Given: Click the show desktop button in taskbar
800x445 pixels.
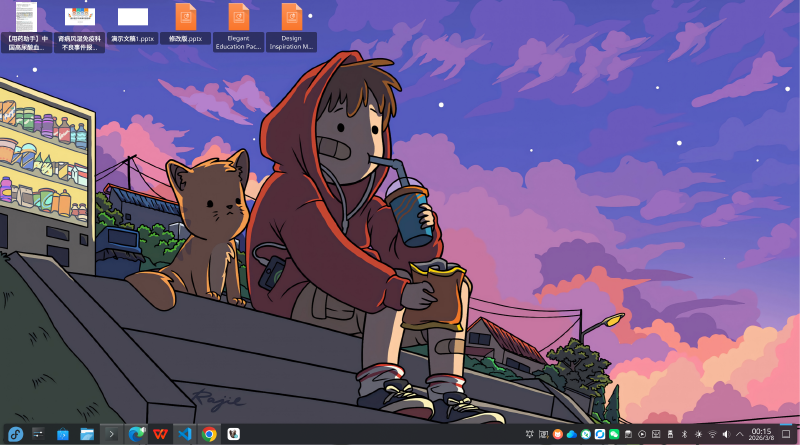Looking at the screenshot, I should [x=786, y=434].
